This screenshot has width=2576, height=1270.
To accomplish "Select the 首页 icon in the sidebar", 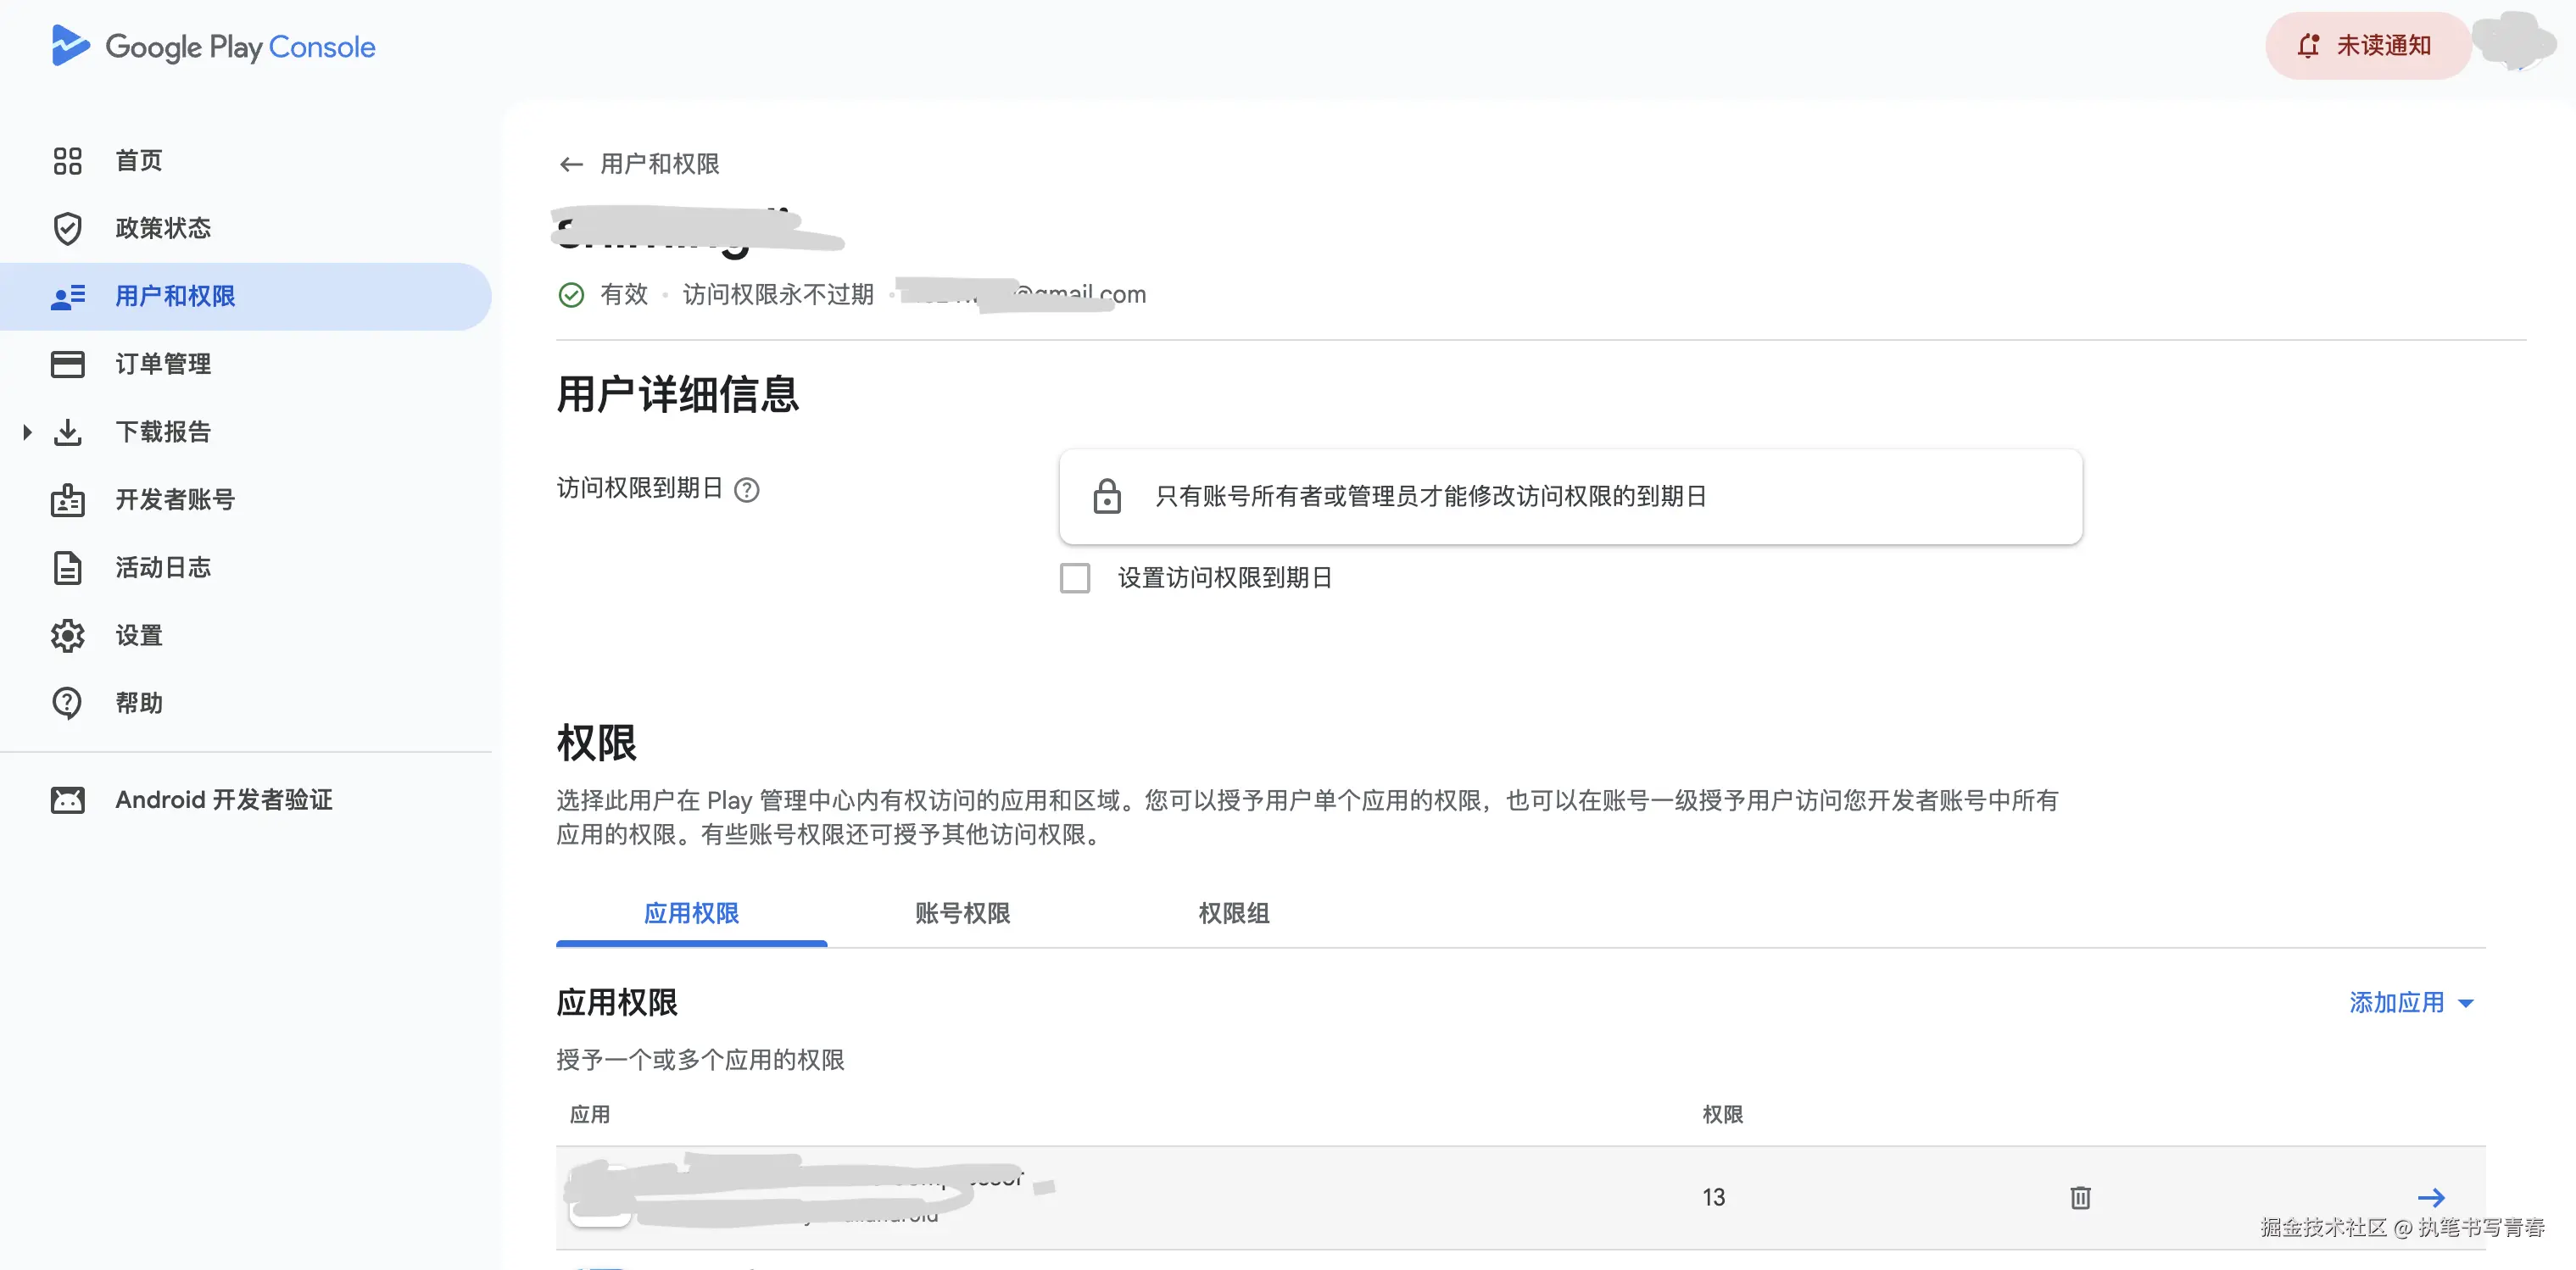I will 67,160.
